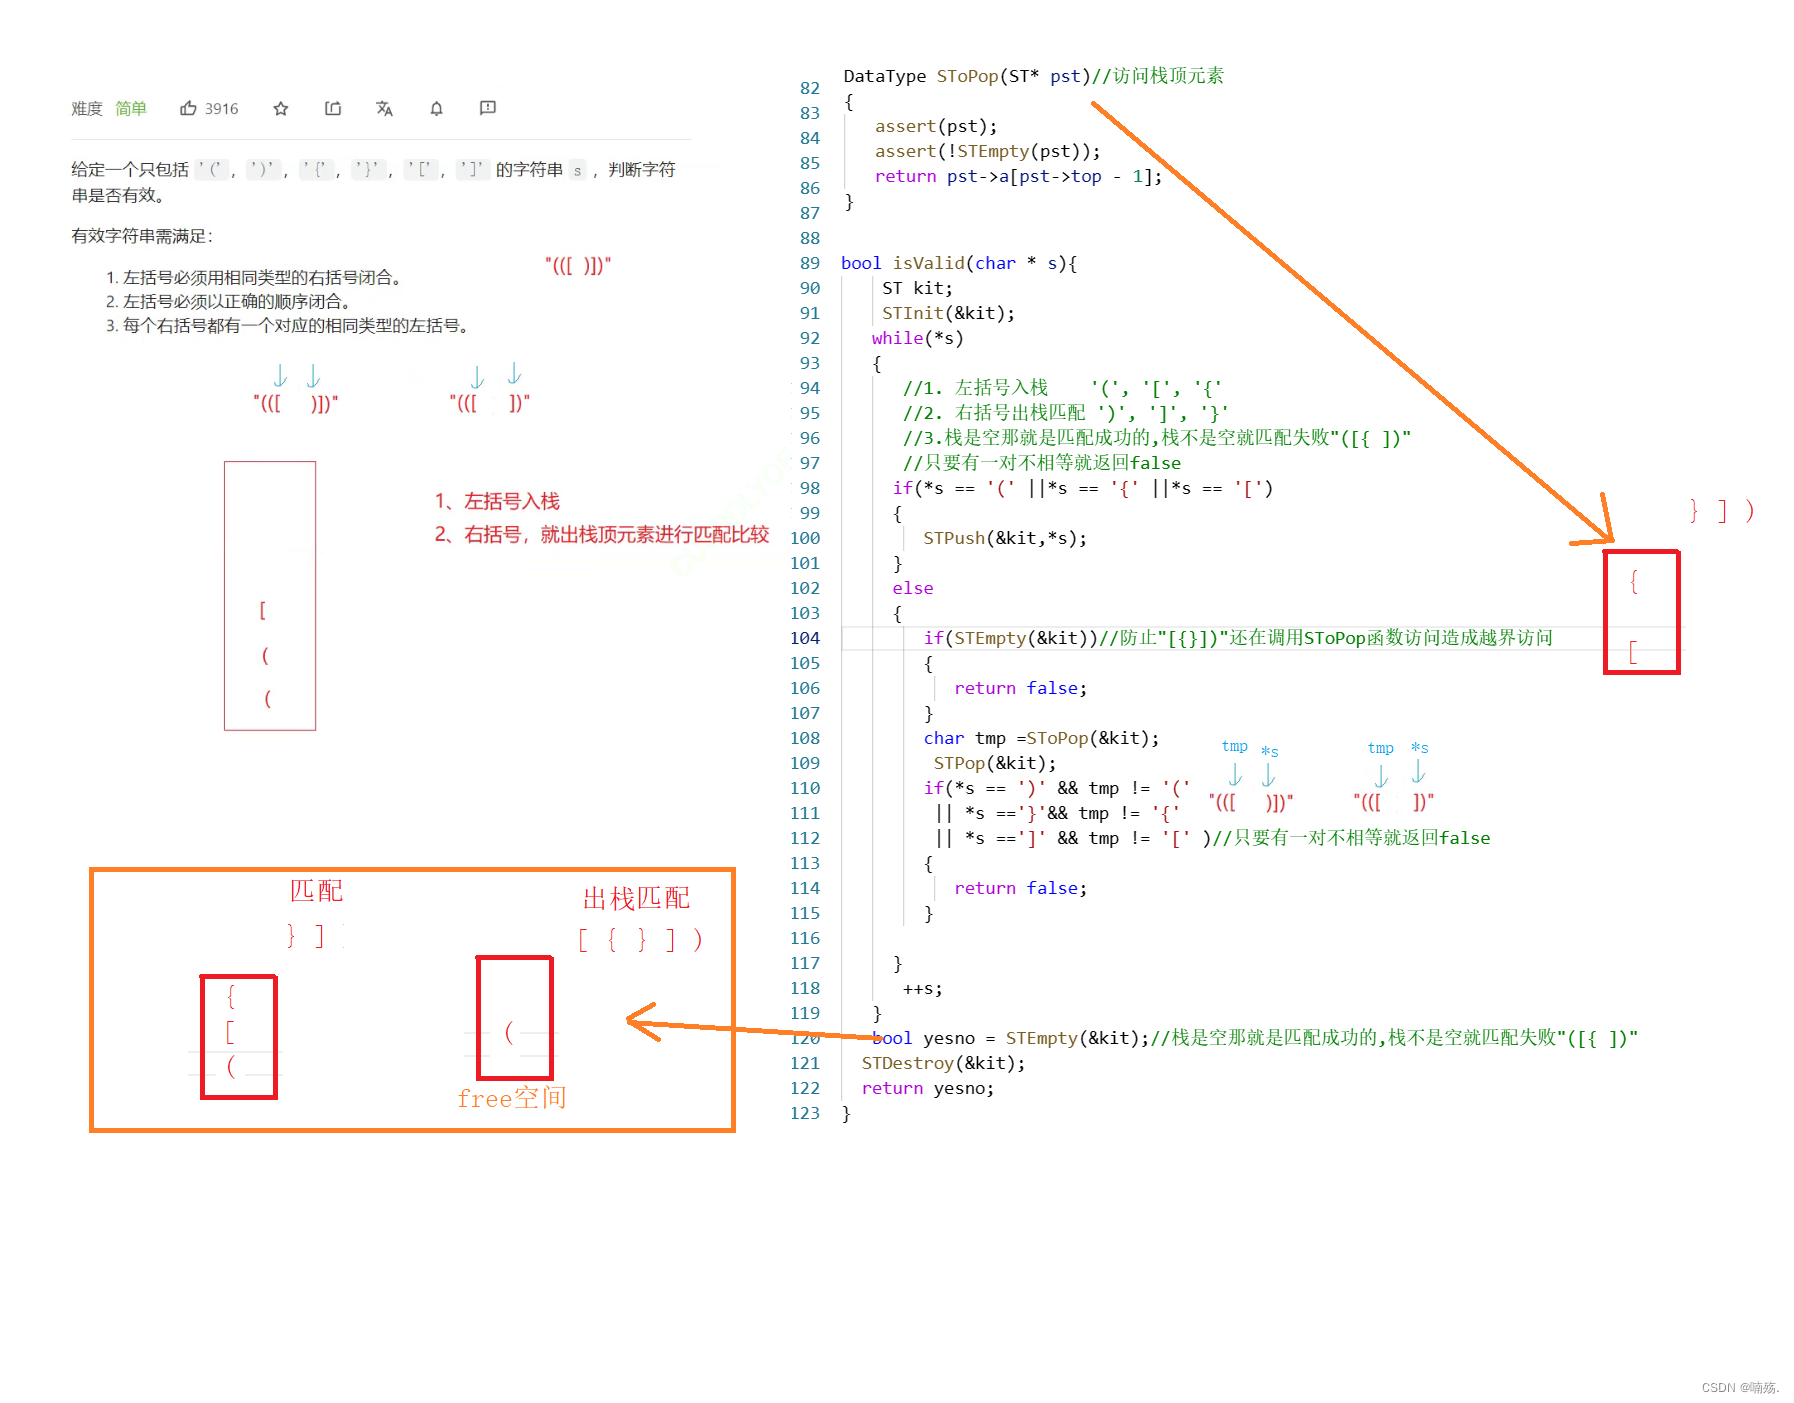Click the bell notification icon
Screen dimensions: 1794x1403
tap(436, 108)
